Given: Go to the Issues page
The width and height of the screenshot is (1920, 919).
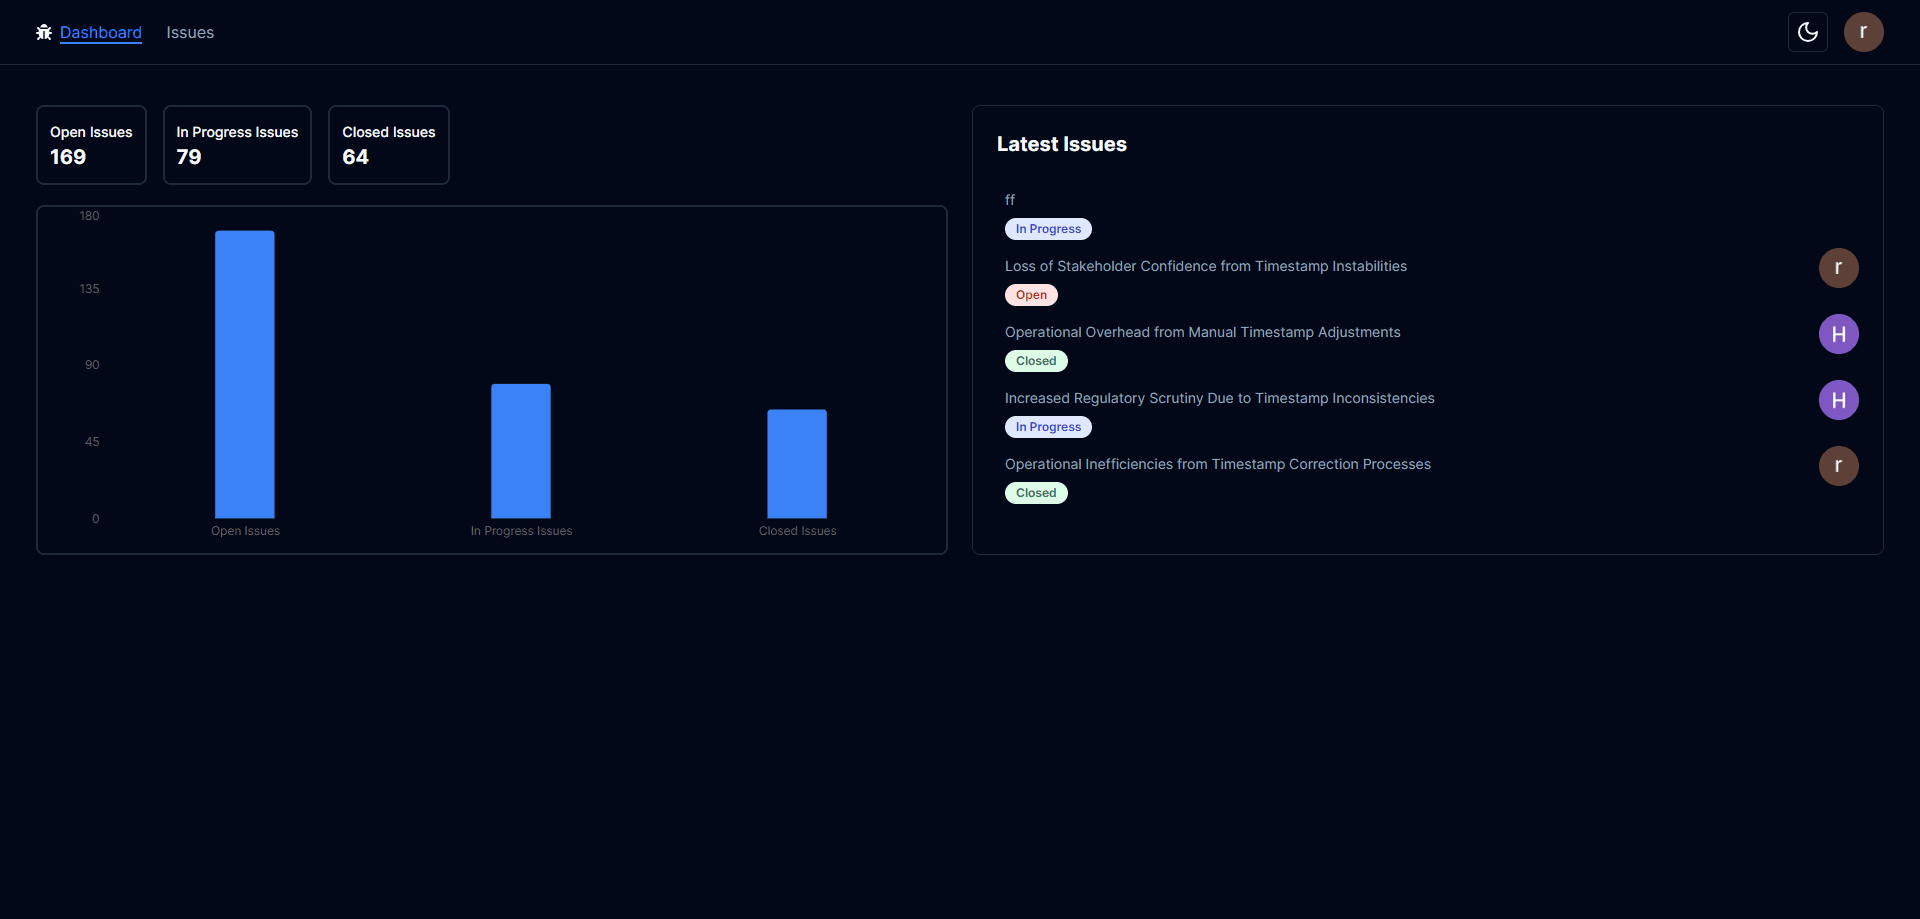Looking at the screenshot, I should pos(190,33).
